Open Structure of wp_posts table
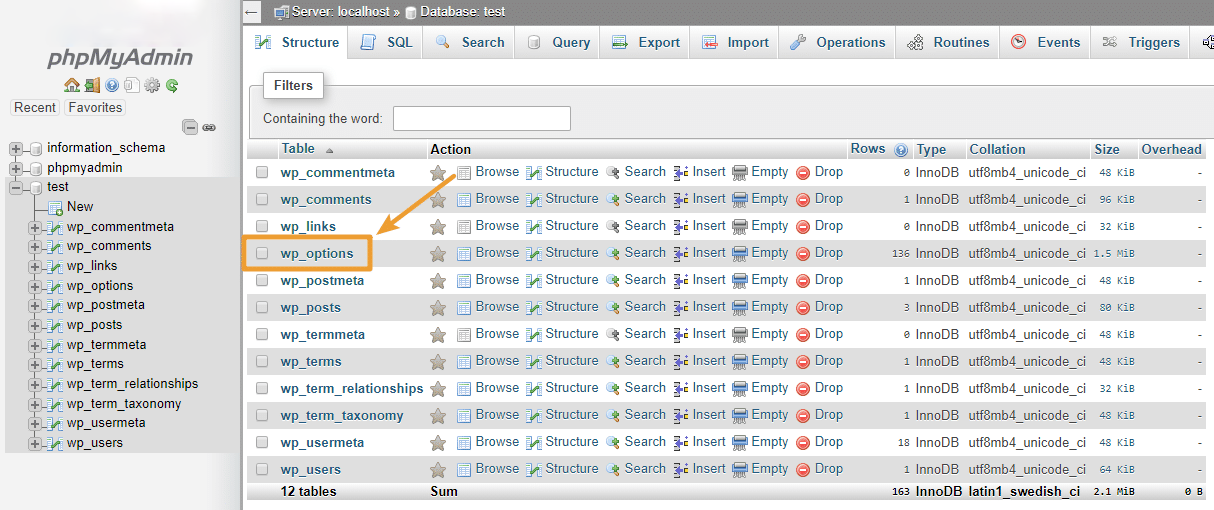This screenshot has width=1214, height=510. pos(562,307)
